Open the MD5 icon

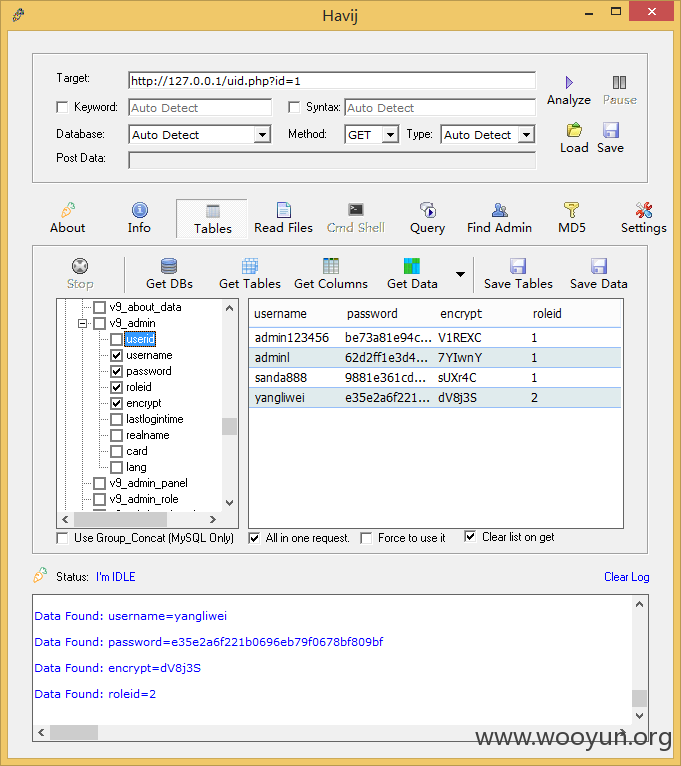click(x=572, y=210)
